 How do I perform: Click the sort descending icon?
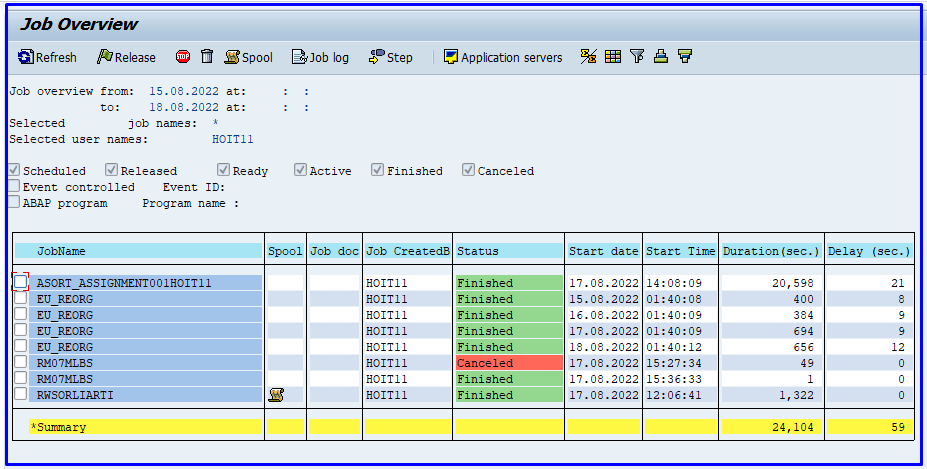pos(685,56)
